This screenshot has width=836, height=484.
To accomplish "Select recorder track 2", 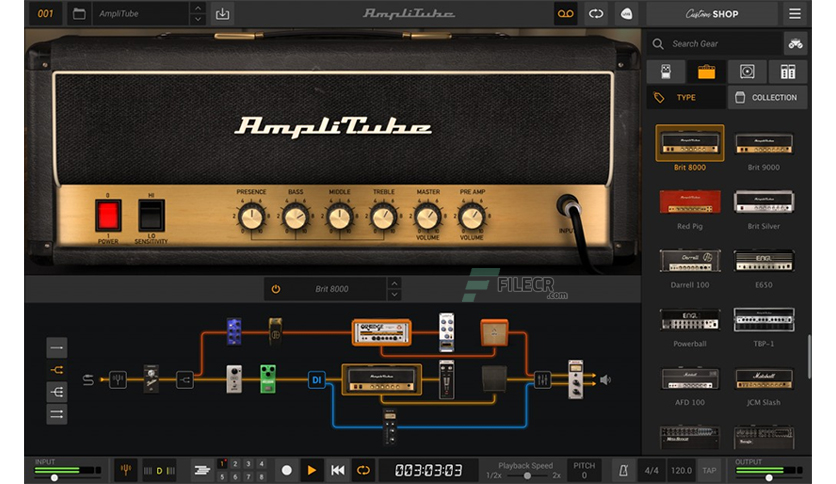I will click(235, 464).
